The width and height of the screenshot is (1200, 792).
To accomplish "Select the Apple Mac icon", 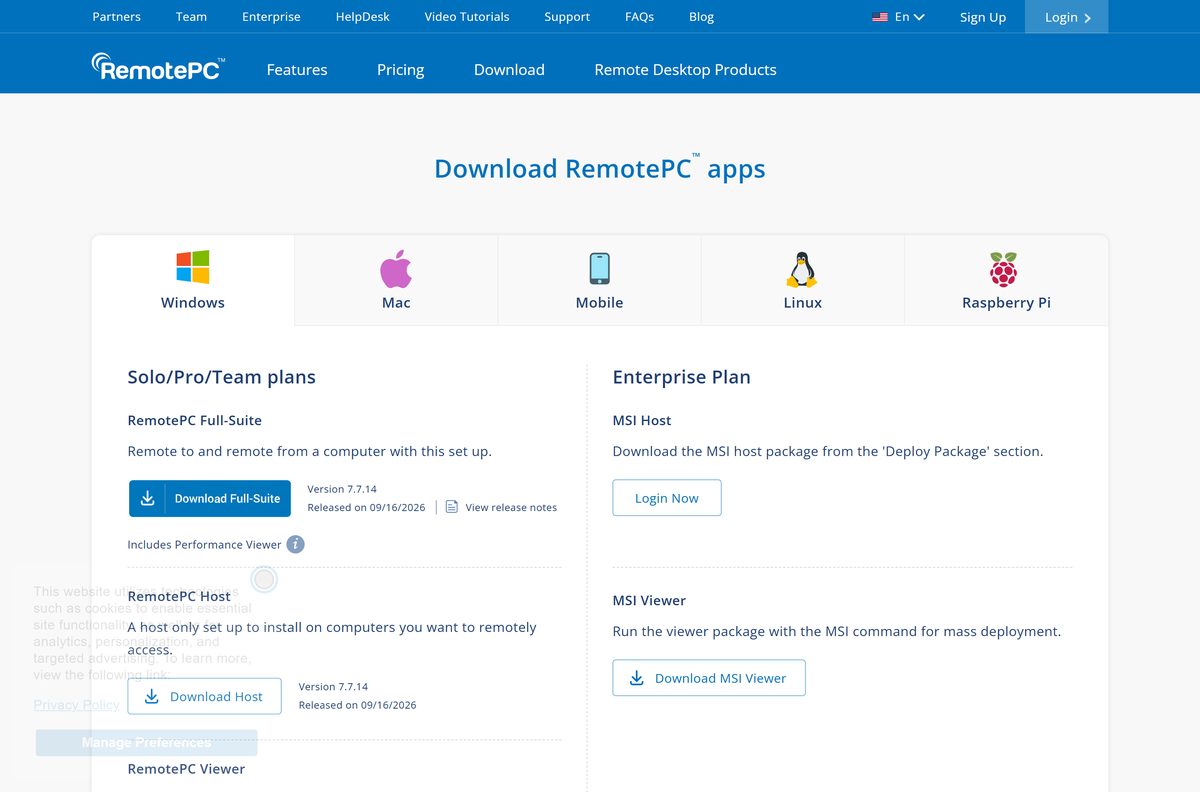I will click(x=396, y=268).
